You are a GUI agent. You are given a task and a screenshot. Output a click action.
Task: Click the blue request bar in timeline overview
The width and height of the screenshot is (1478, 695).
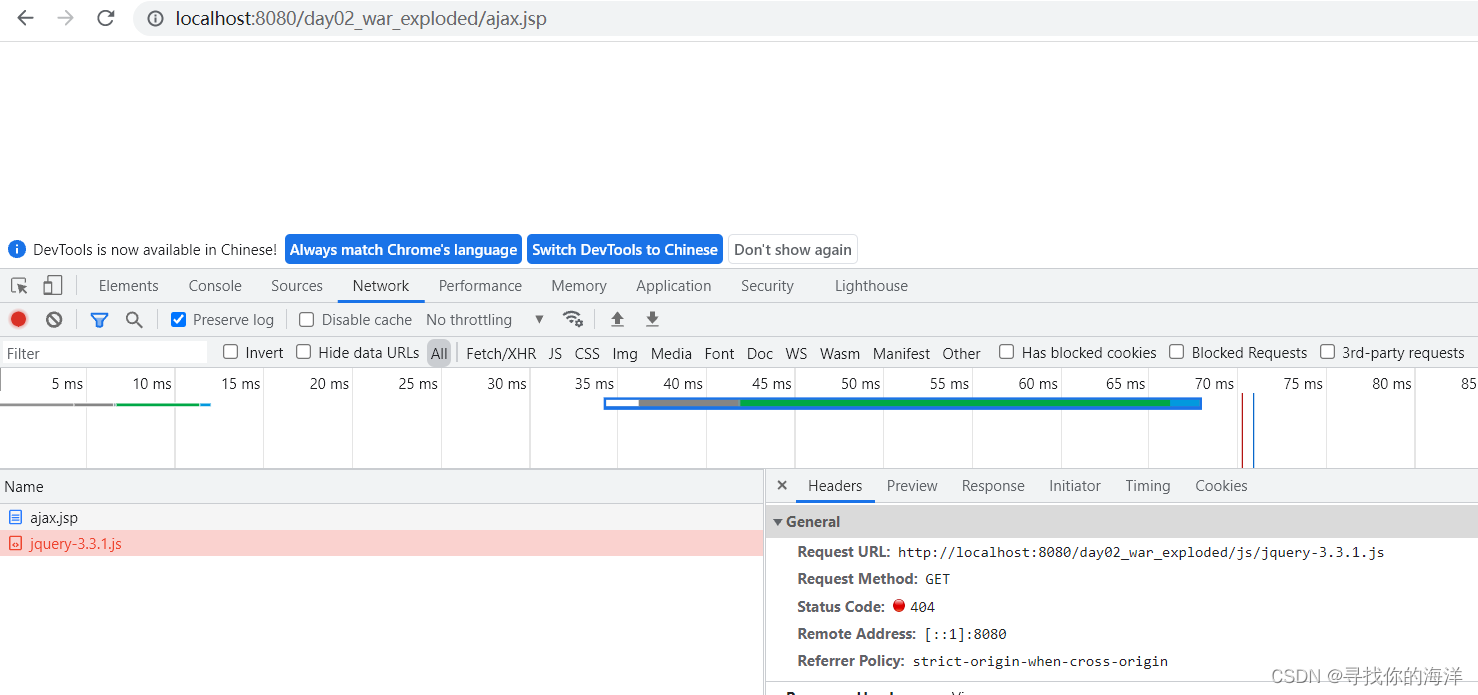click(x=903, y=403)
